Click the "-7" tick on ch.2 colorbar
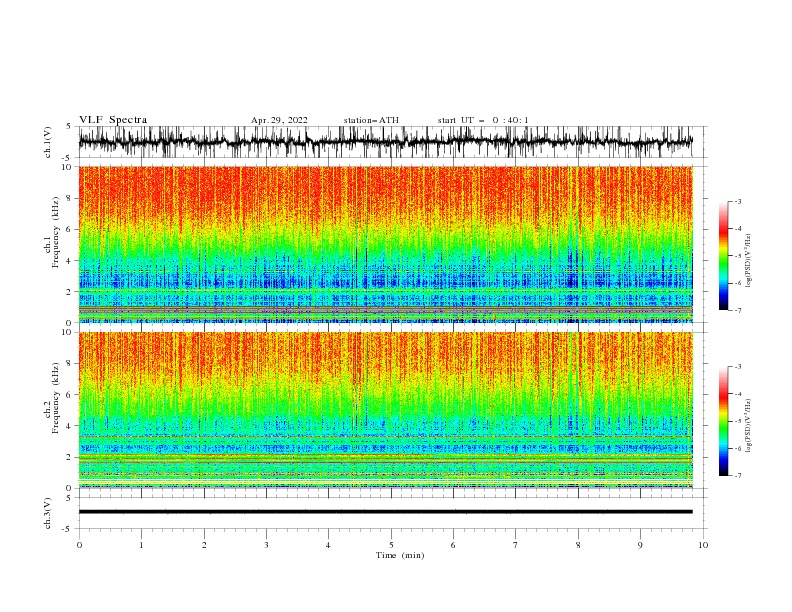This screenshot has width=792, height=612. (x=737, y=476)
